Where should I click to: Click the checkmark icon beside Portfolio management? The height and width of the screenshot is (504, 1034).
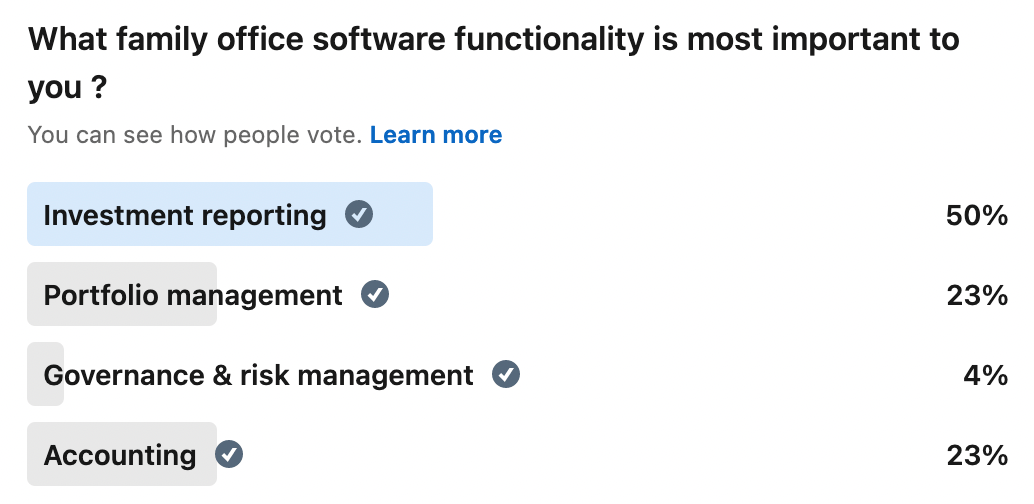point(375,294)
